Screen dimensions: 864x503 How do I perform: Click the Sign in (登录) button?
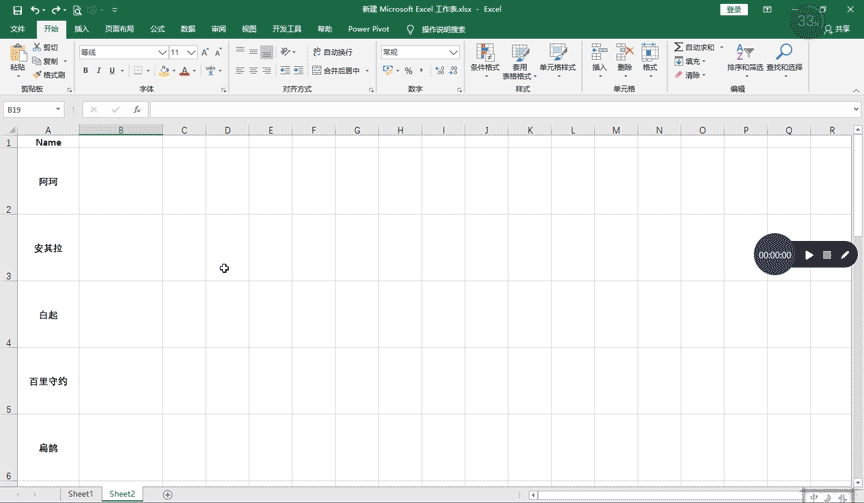click(733, 9)
